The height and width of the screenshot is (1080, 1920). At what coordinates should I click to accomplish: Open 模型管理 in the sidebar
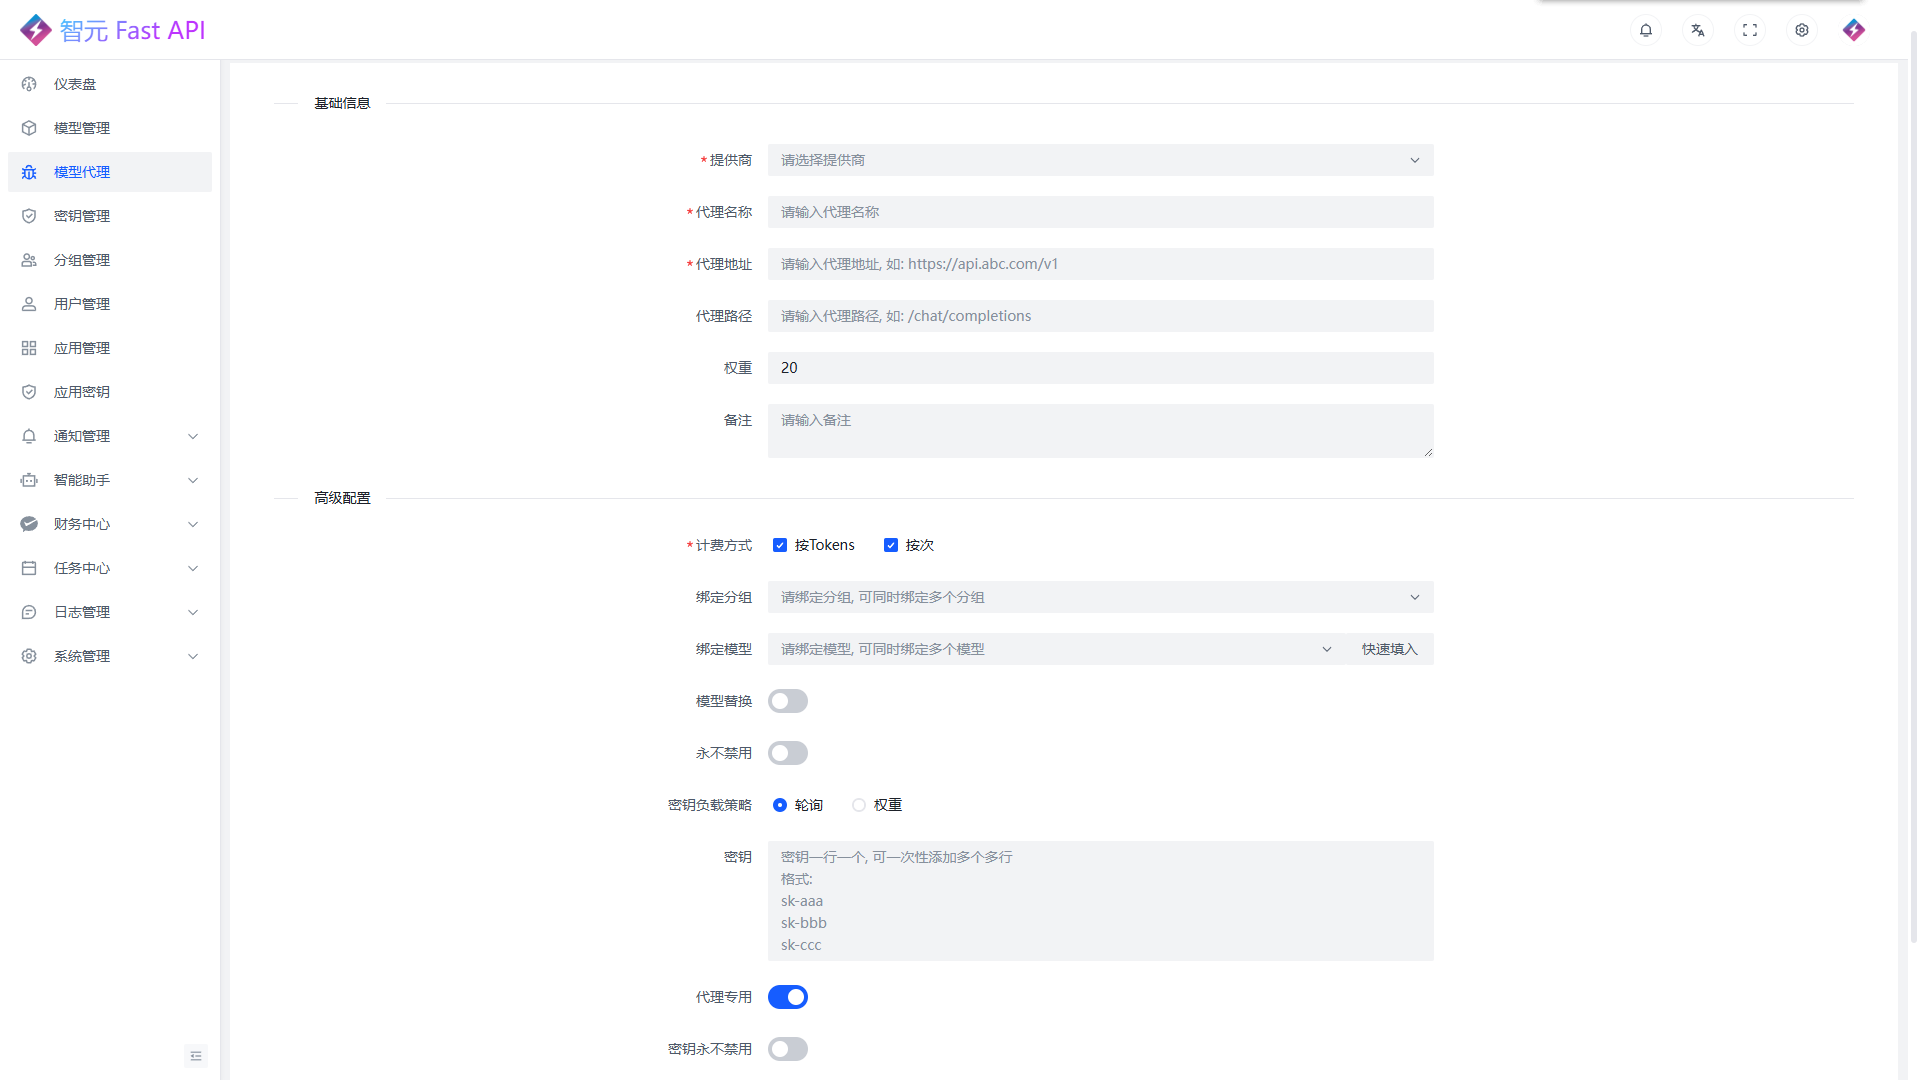tap(82, 128)
